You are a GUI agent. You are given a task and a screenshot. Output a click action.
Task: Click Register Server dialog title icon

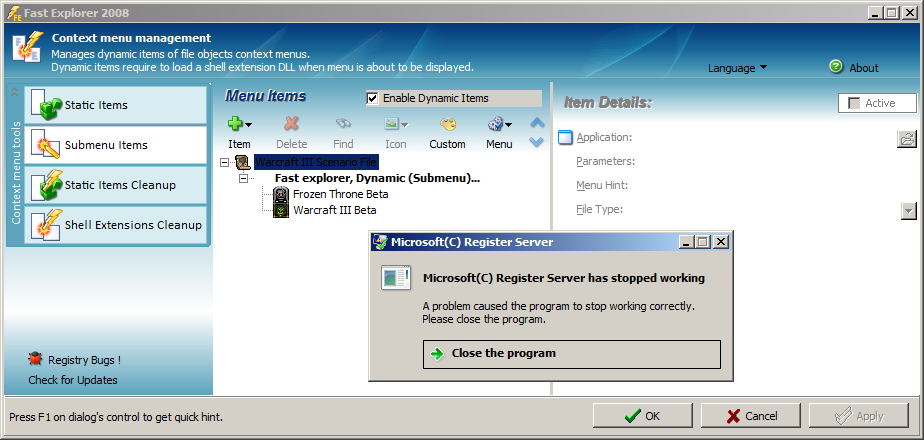click(x=381, y=241)
